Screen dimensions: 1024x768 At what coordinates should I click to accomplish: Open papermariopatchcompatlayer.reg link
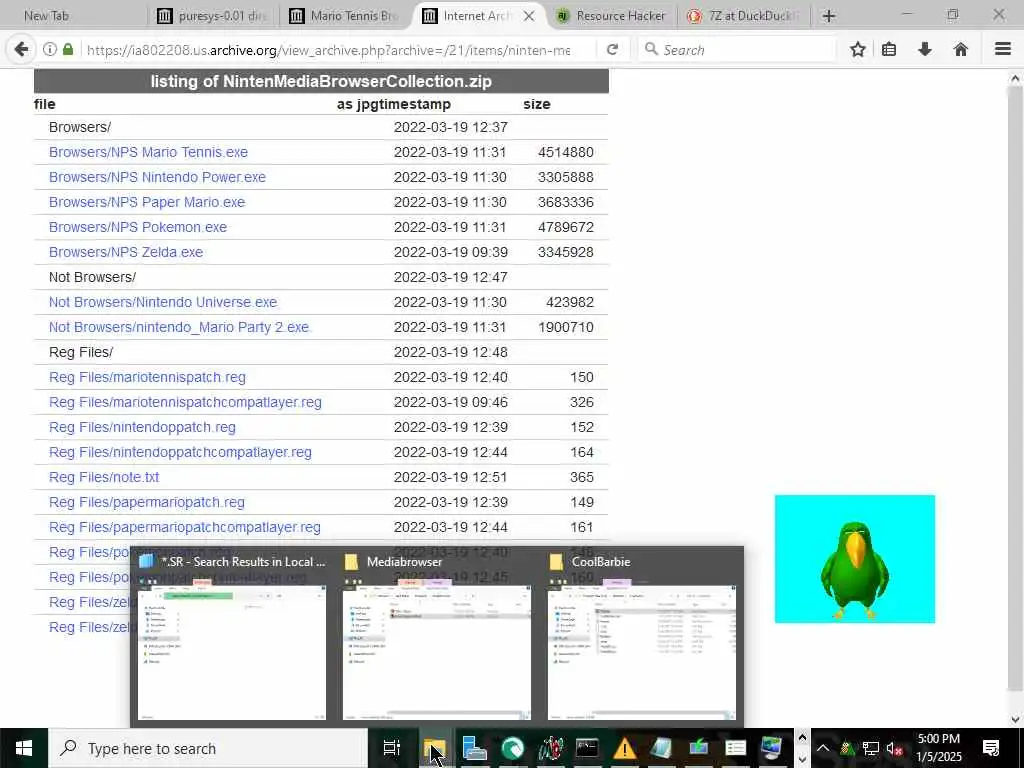tap(185, 527)
